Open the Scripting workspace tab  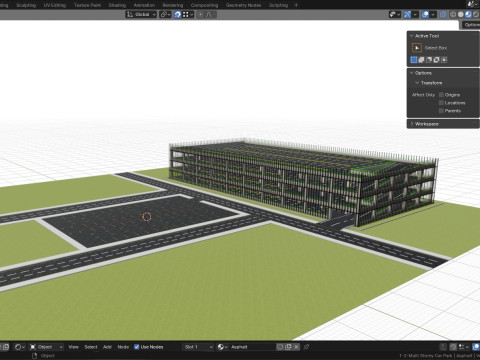[278, 5]
